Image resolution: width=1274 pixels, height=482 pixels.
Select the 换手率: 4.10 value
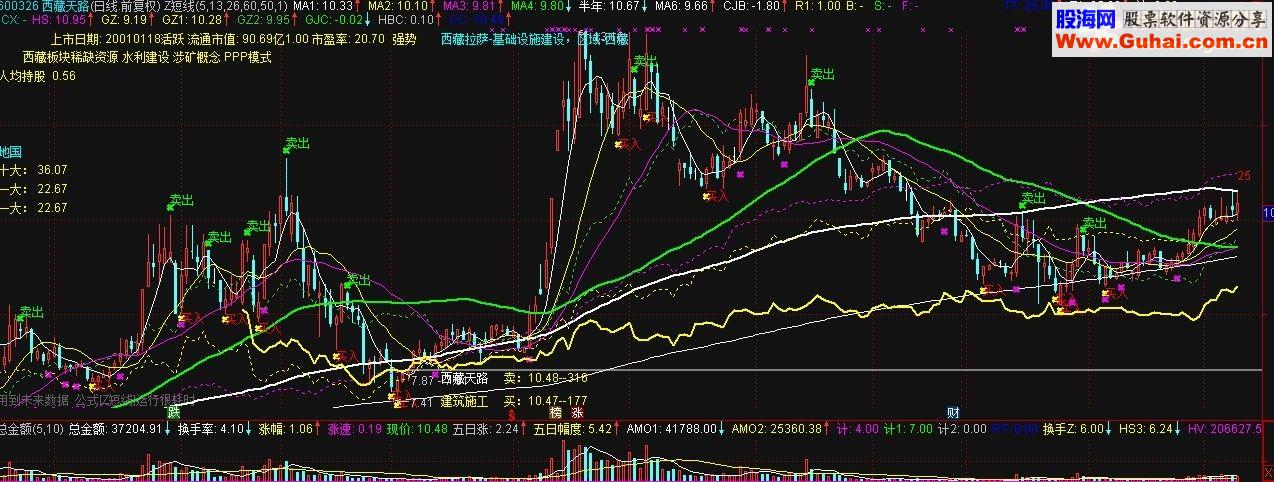coord(212,428)
